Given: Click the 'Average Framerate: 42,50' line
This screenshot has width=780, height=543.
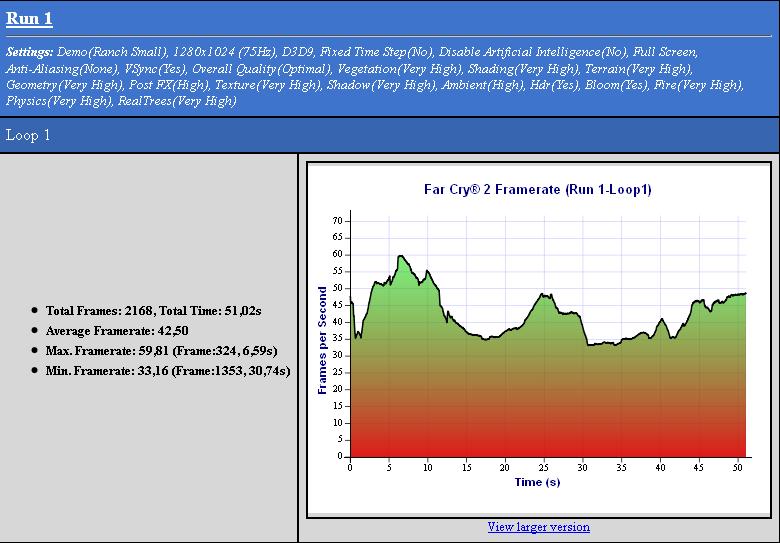Looking at the screenshot, I should [117, 331].
